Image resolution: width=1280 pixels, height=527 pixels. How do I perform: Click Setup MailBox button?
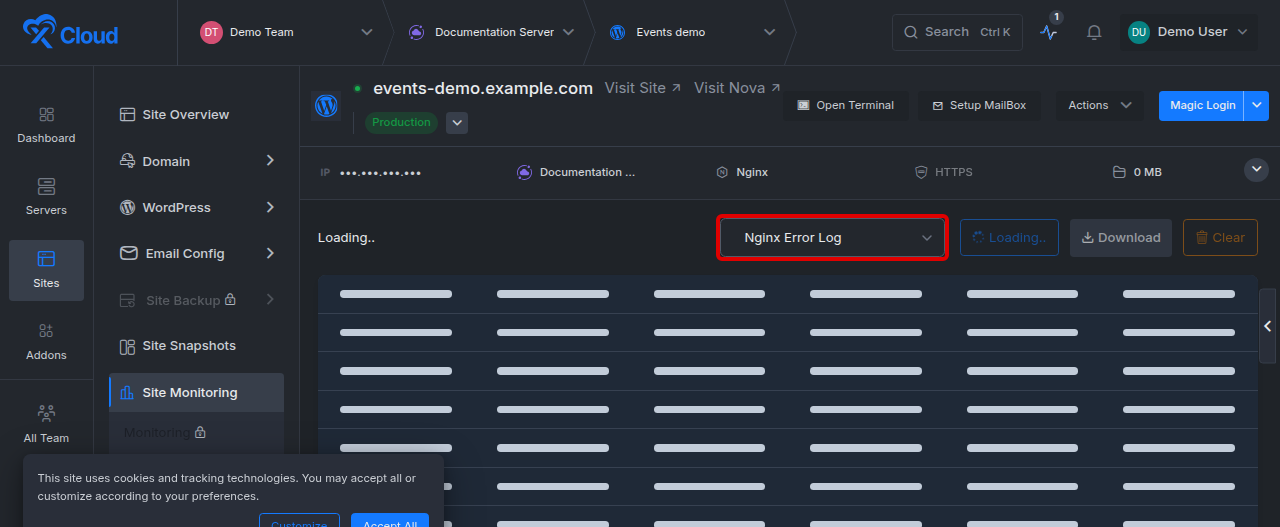[979, 105]
